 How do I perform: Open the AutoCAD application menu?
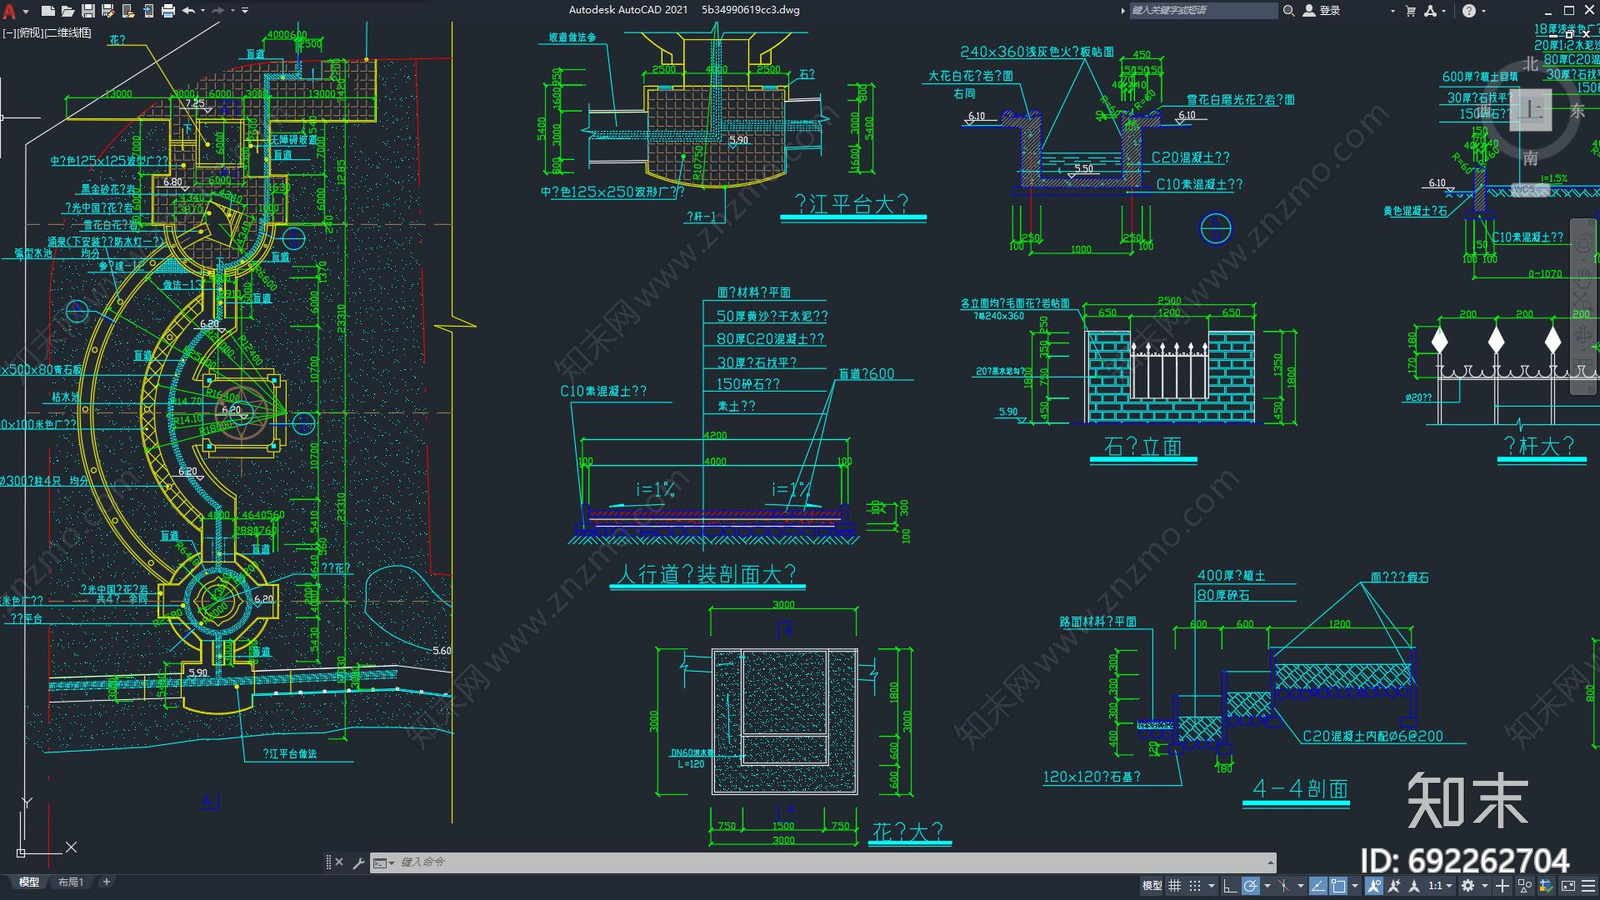coord(9,11)
